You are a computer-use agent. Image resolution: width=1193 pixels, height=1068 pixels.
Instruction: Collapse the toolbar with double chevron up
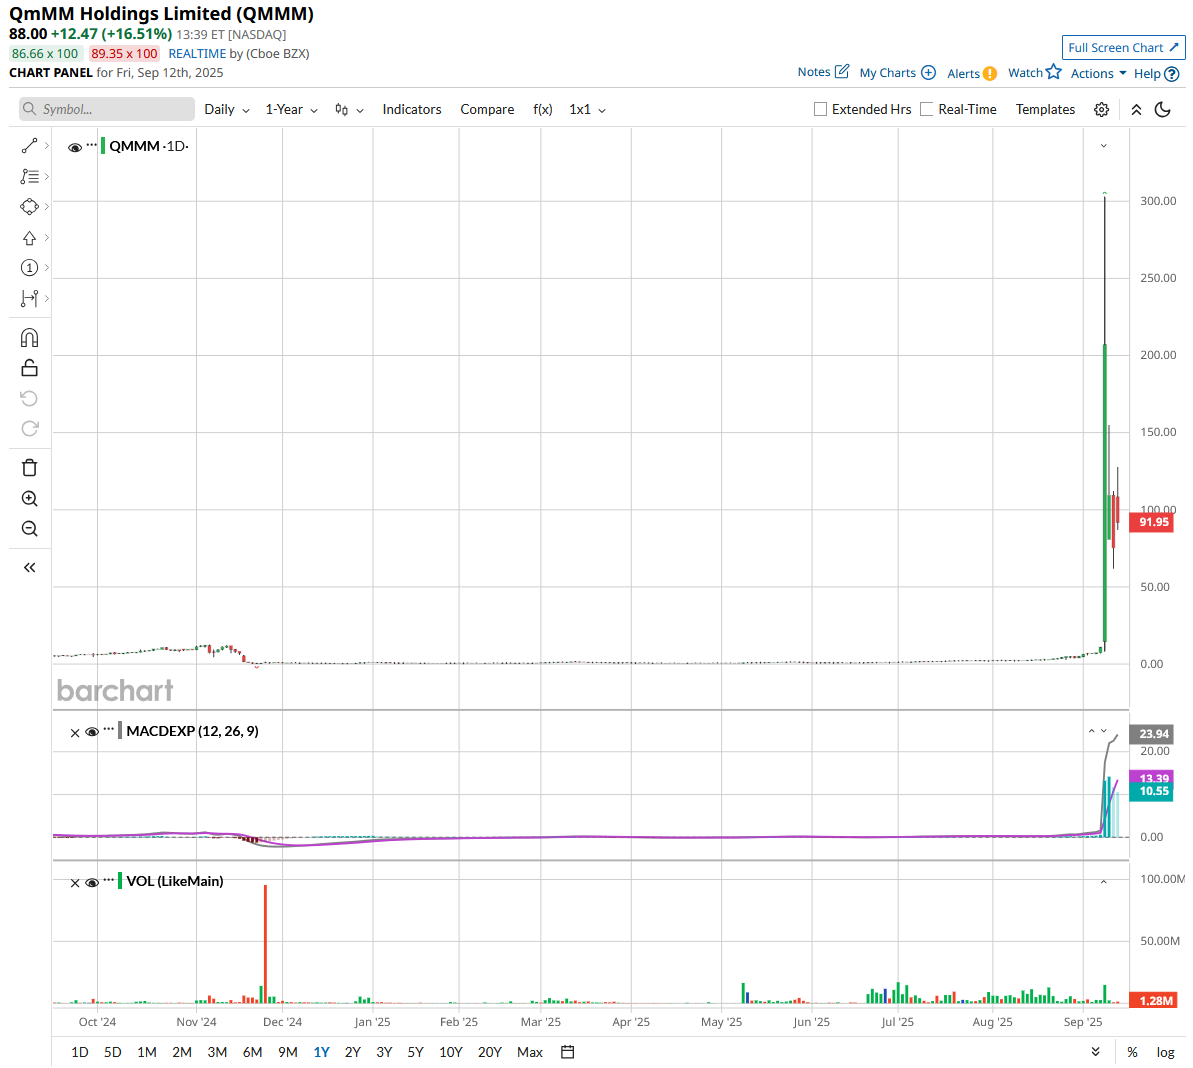tap(1136, 110)
